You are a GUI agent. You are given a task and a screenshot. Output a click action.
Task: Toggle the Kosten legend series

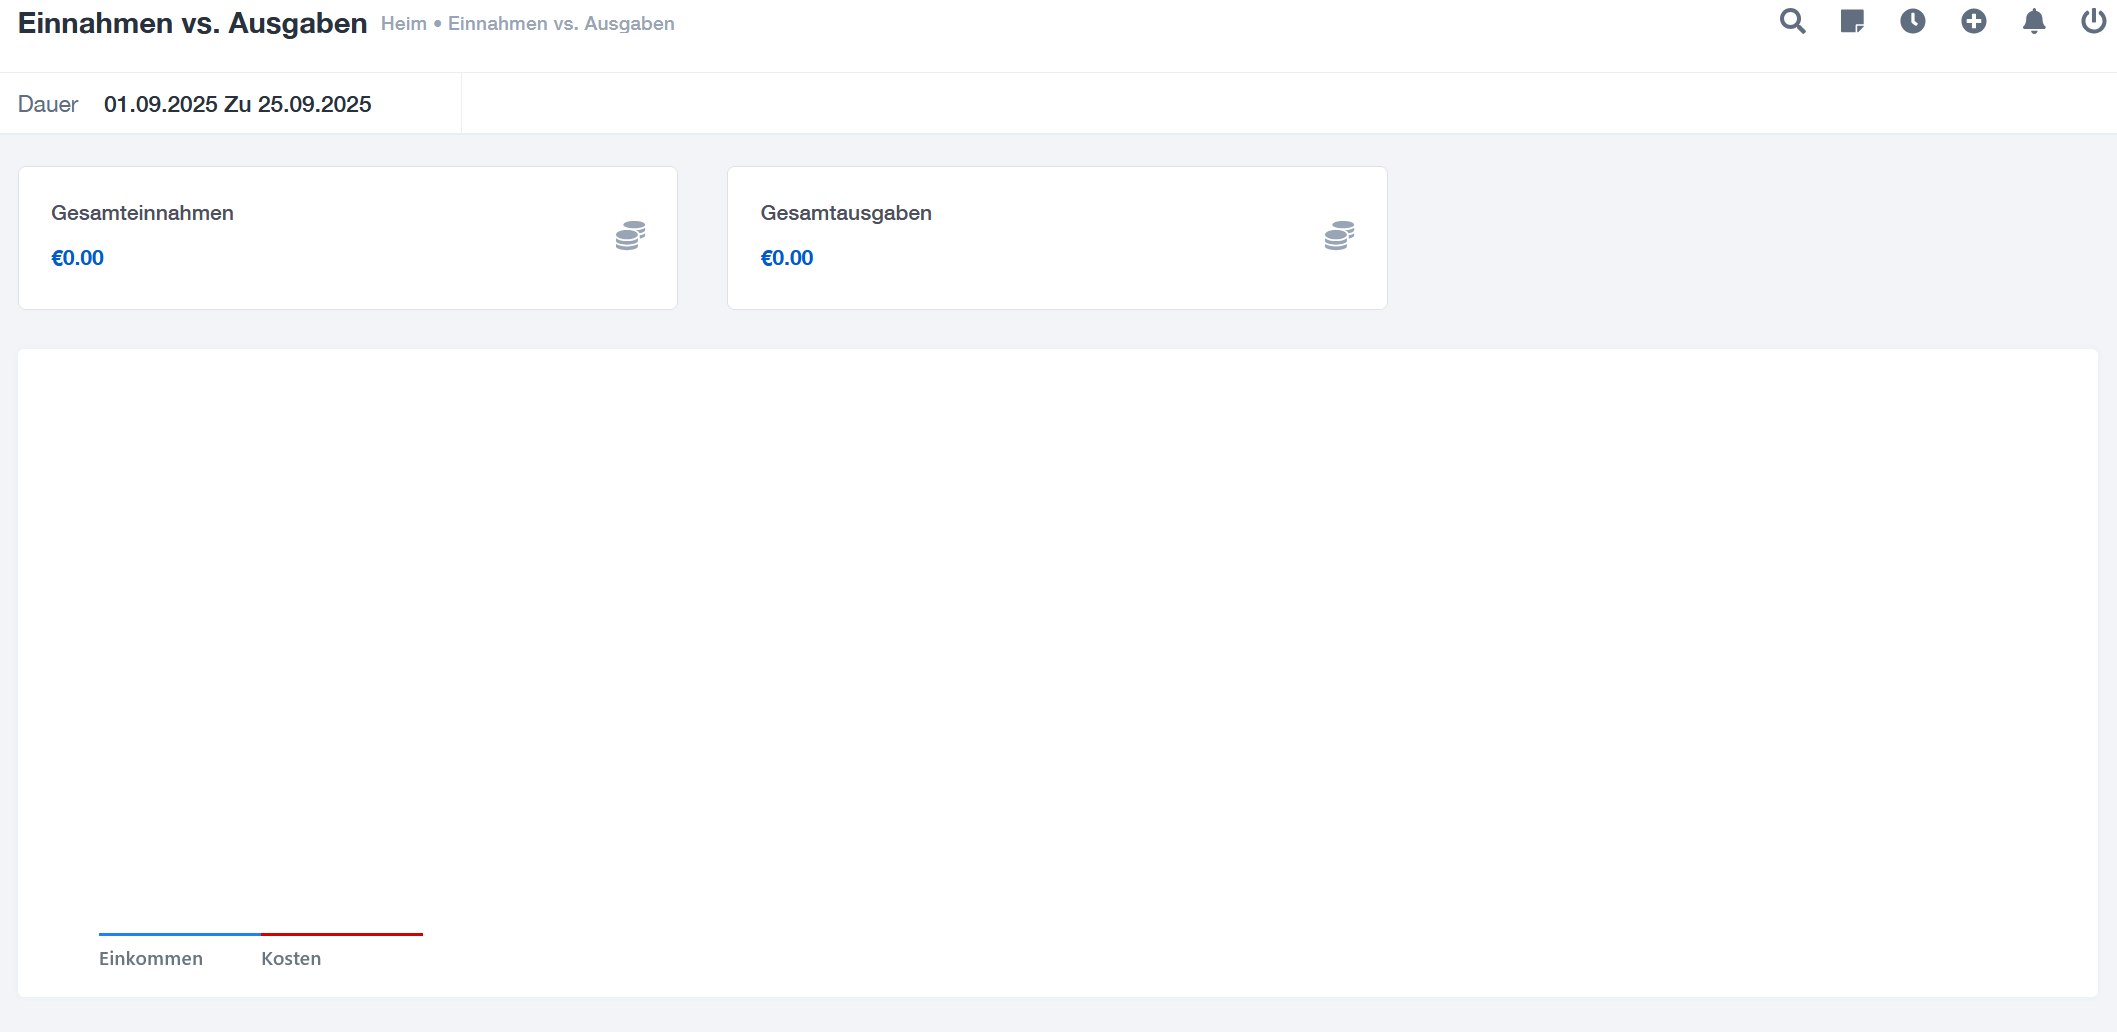pyautogui.click(x=291, y=958)
